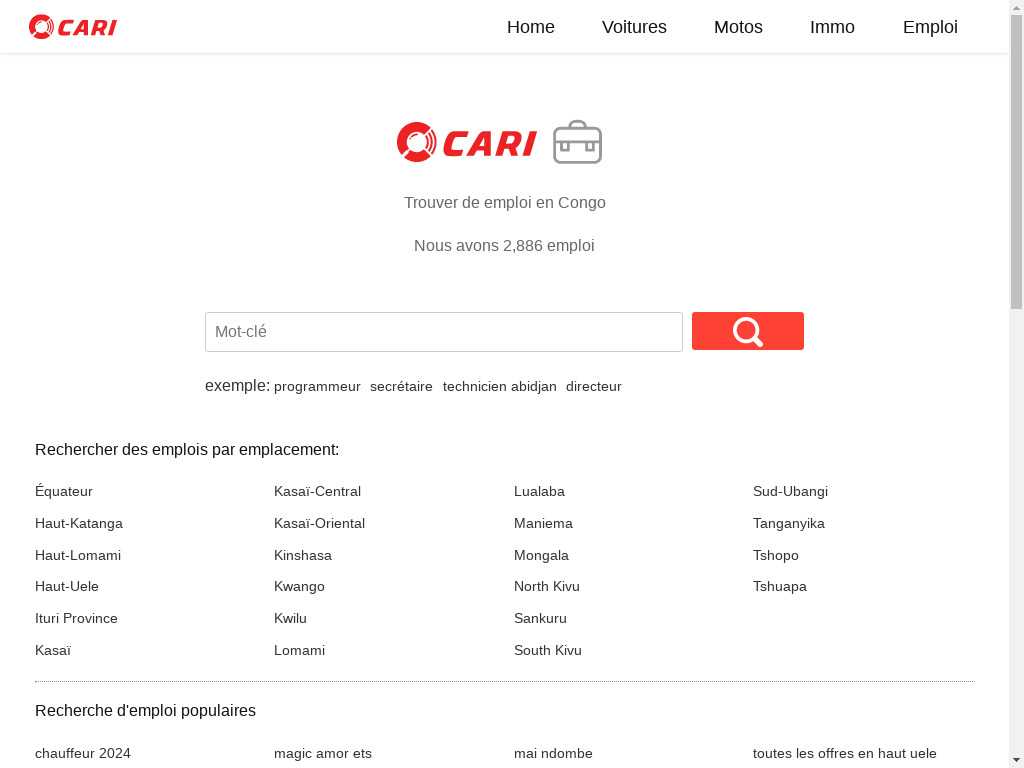Open the Sud-Ubangi location link
The width and height of the screenshot is (1024, 768).
coord(790,491)
